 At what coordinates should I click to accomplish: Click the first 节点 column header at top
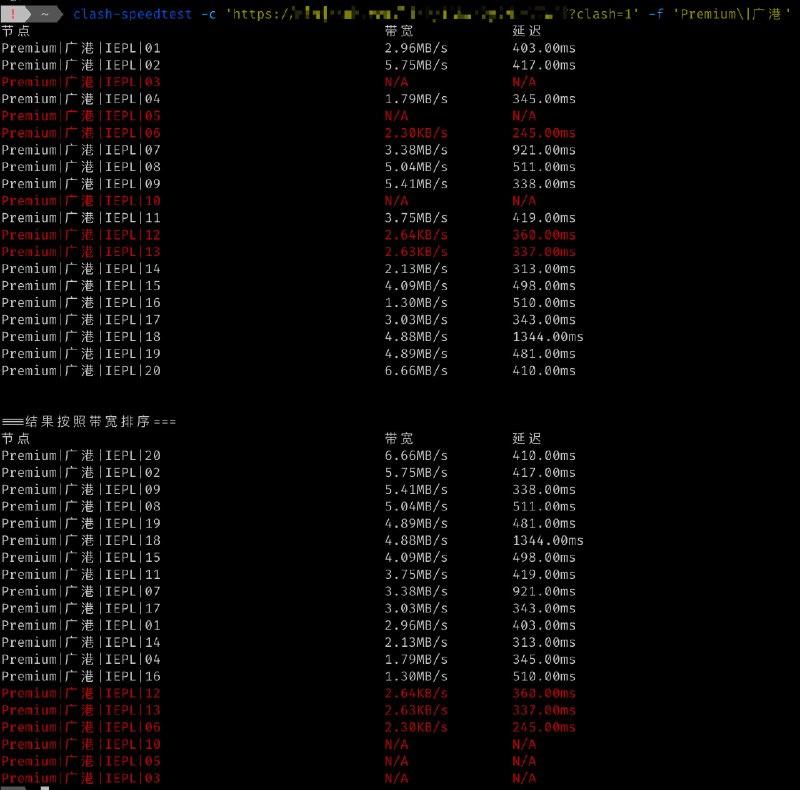[16, 31]
